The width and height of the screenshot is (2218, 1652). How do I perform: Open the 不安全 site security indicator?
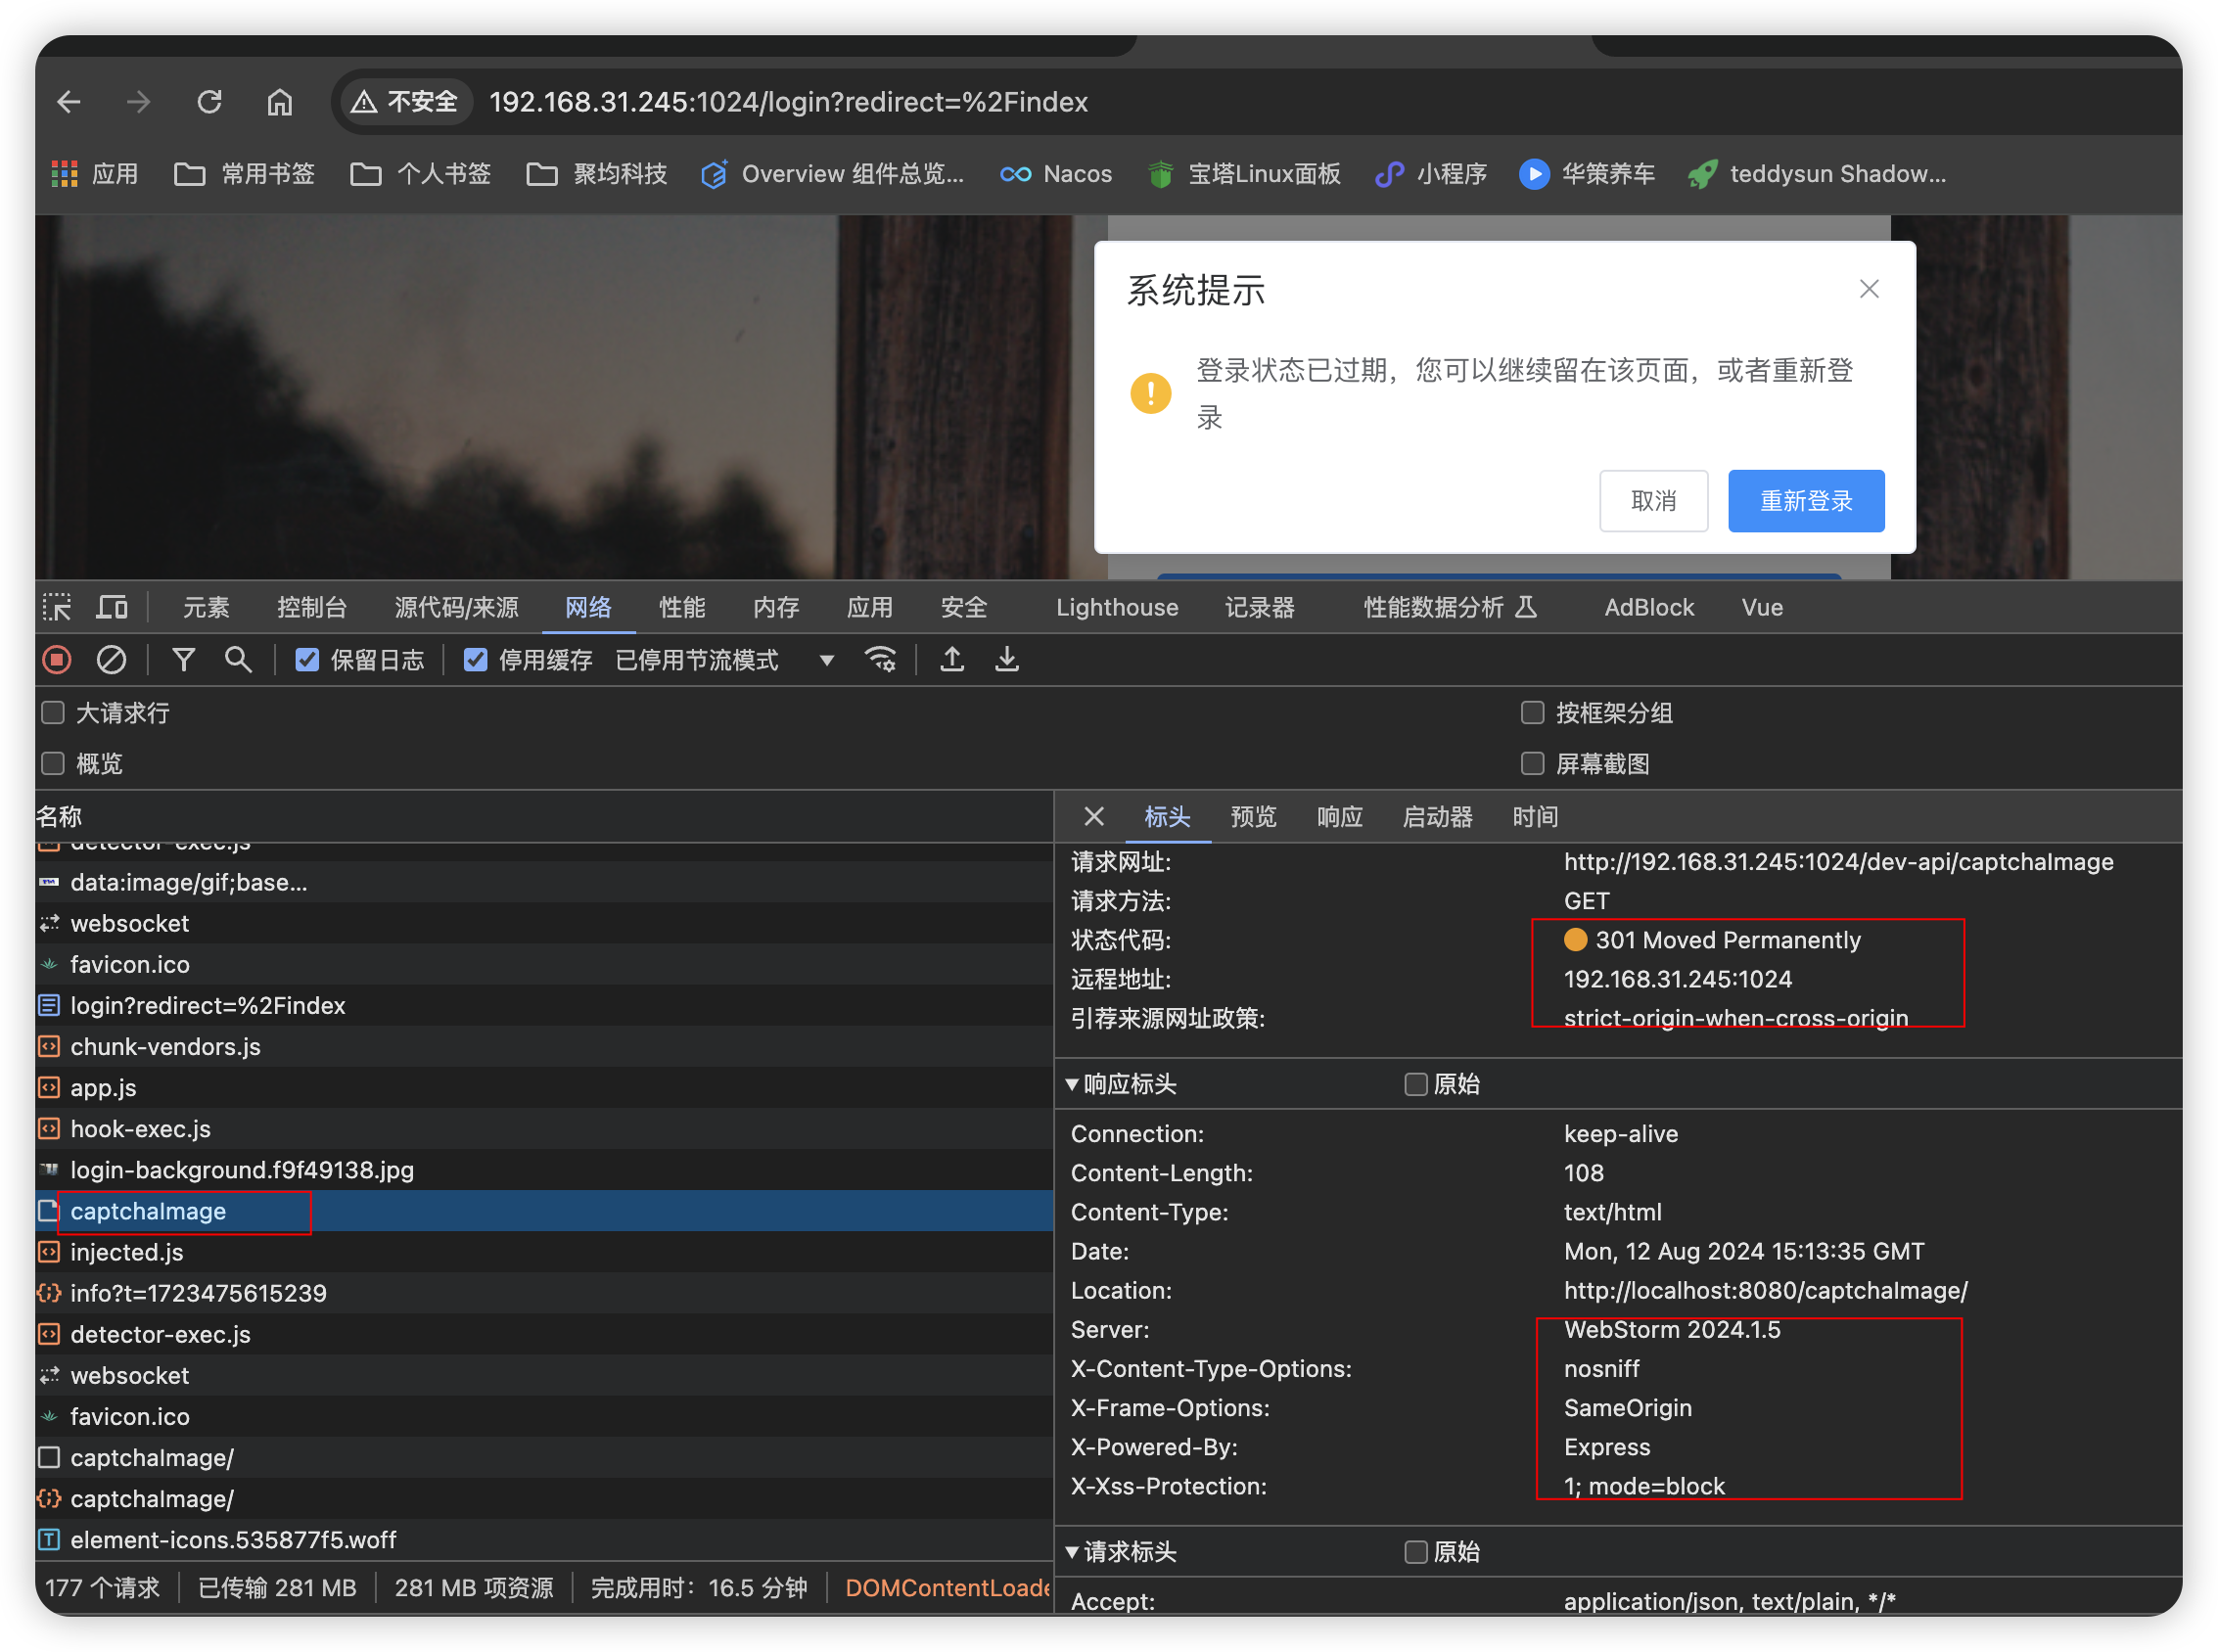coord(404,102)
